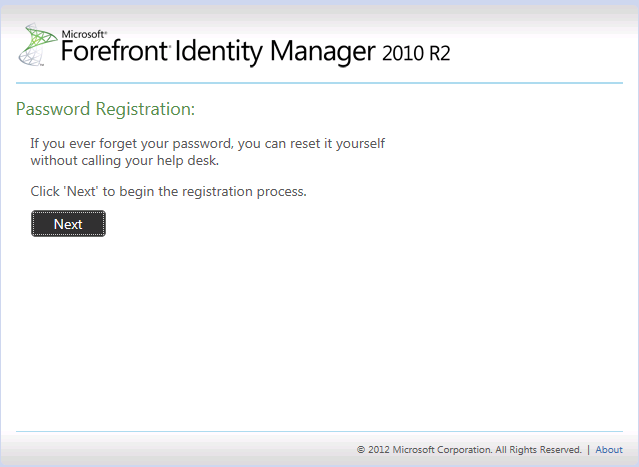The width and height of the screenshot is (639, 467).
Task: Click the 'If you ever forget your password' sentence
Action: pyautogui.click(x=207, y=152)
